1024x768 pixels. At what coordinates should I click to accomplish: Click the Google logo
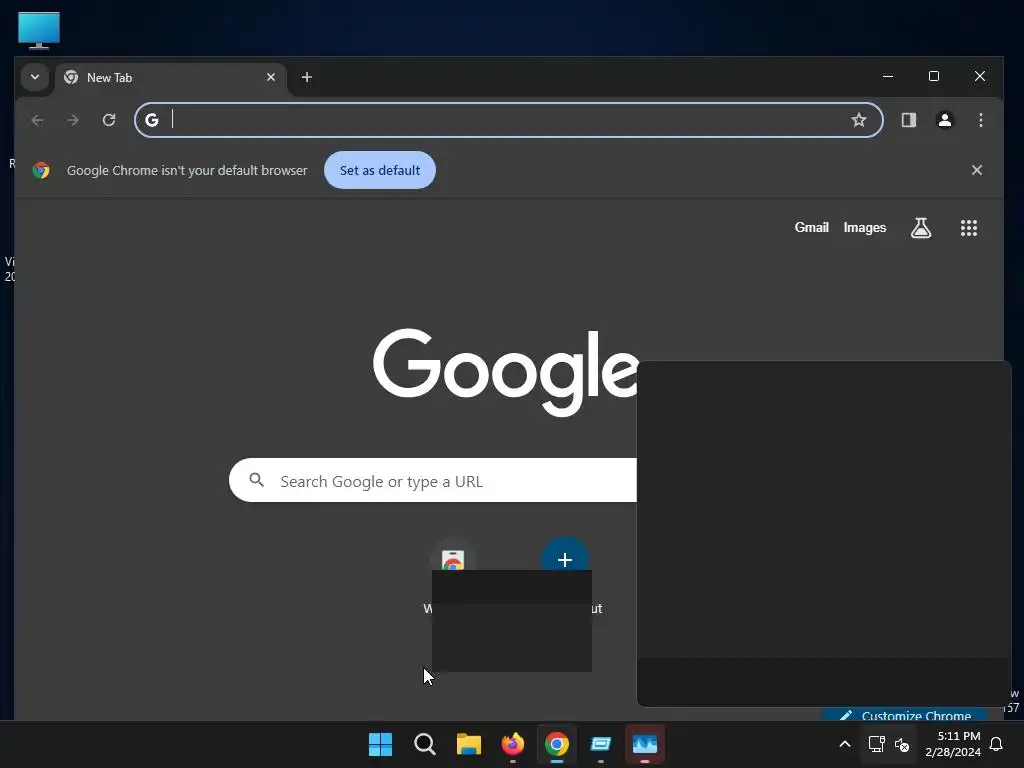pos(505,372)
